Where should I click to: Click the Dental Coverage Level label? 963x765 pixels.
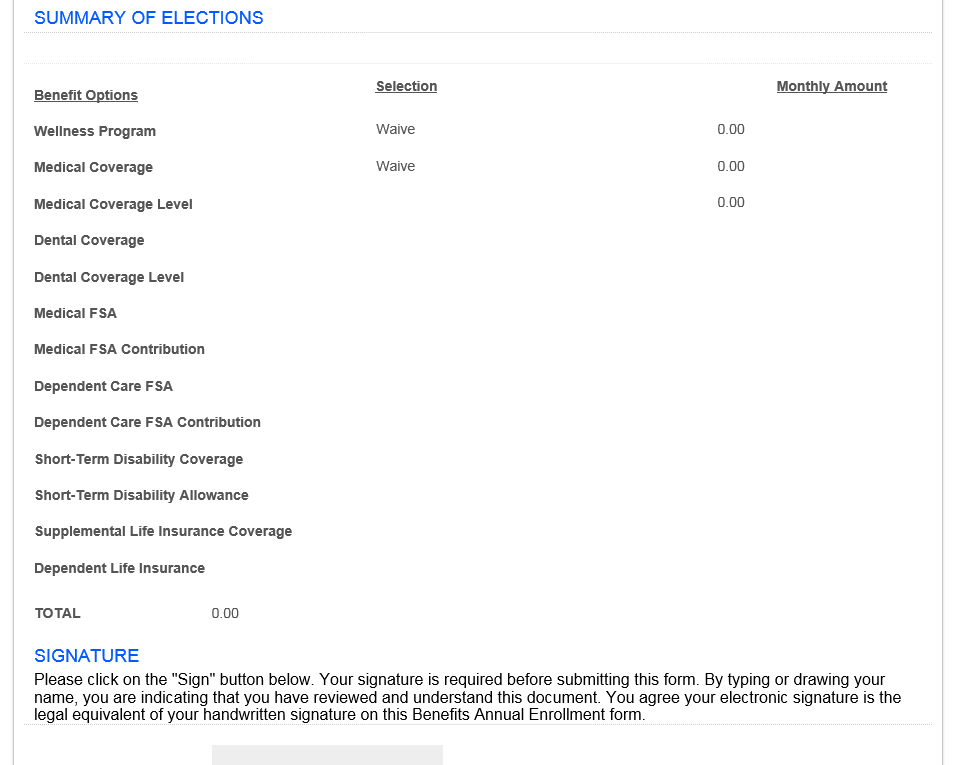(109, 277)
